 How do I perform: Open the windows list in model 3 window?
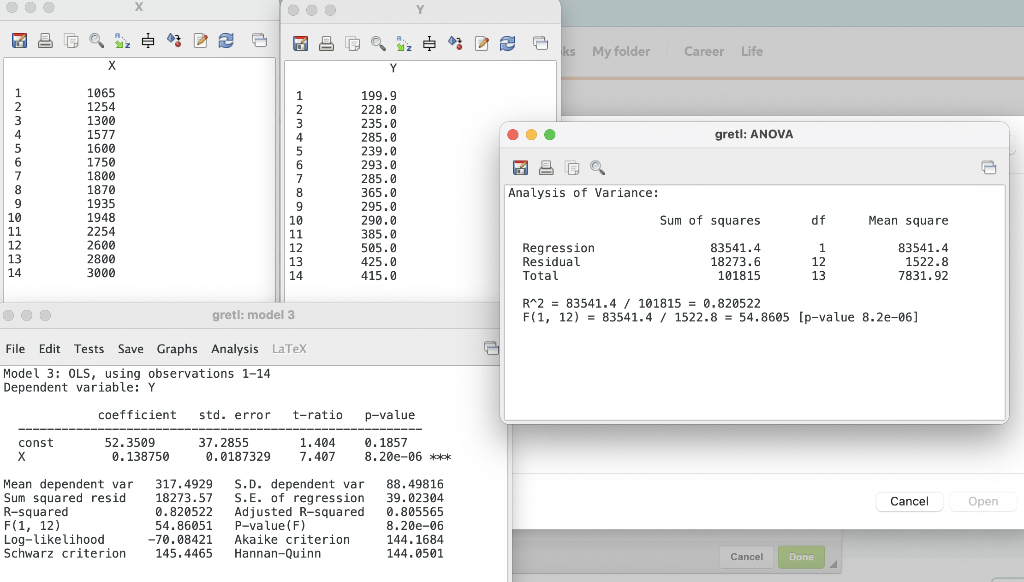point(491,348)
